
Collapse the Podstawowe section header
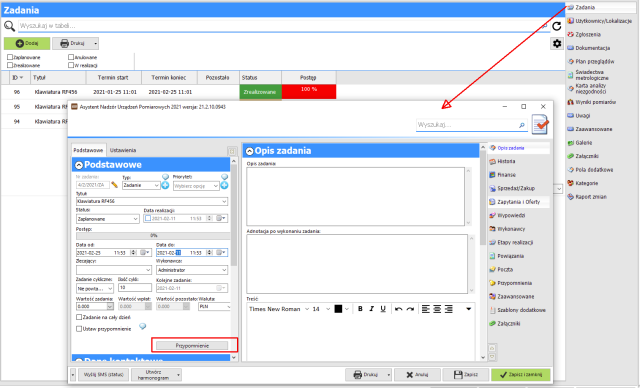(x=79, y=165)
